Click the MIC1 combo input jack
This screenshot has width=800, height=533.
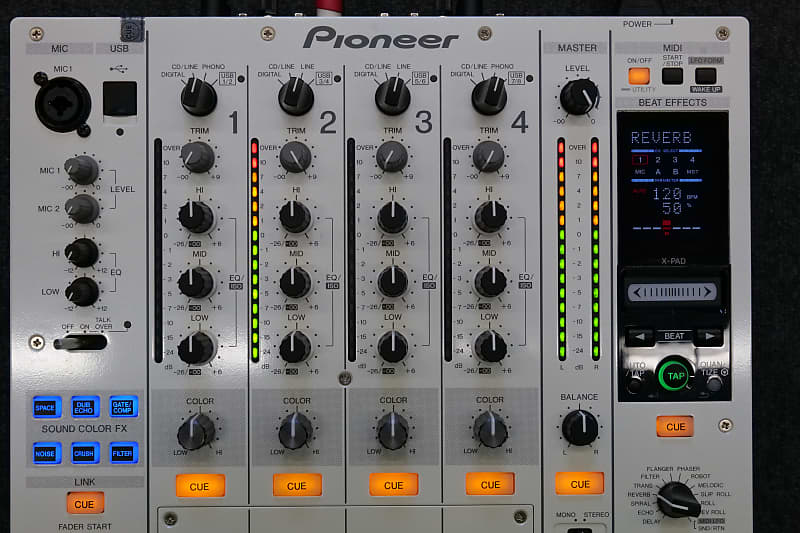63,104
